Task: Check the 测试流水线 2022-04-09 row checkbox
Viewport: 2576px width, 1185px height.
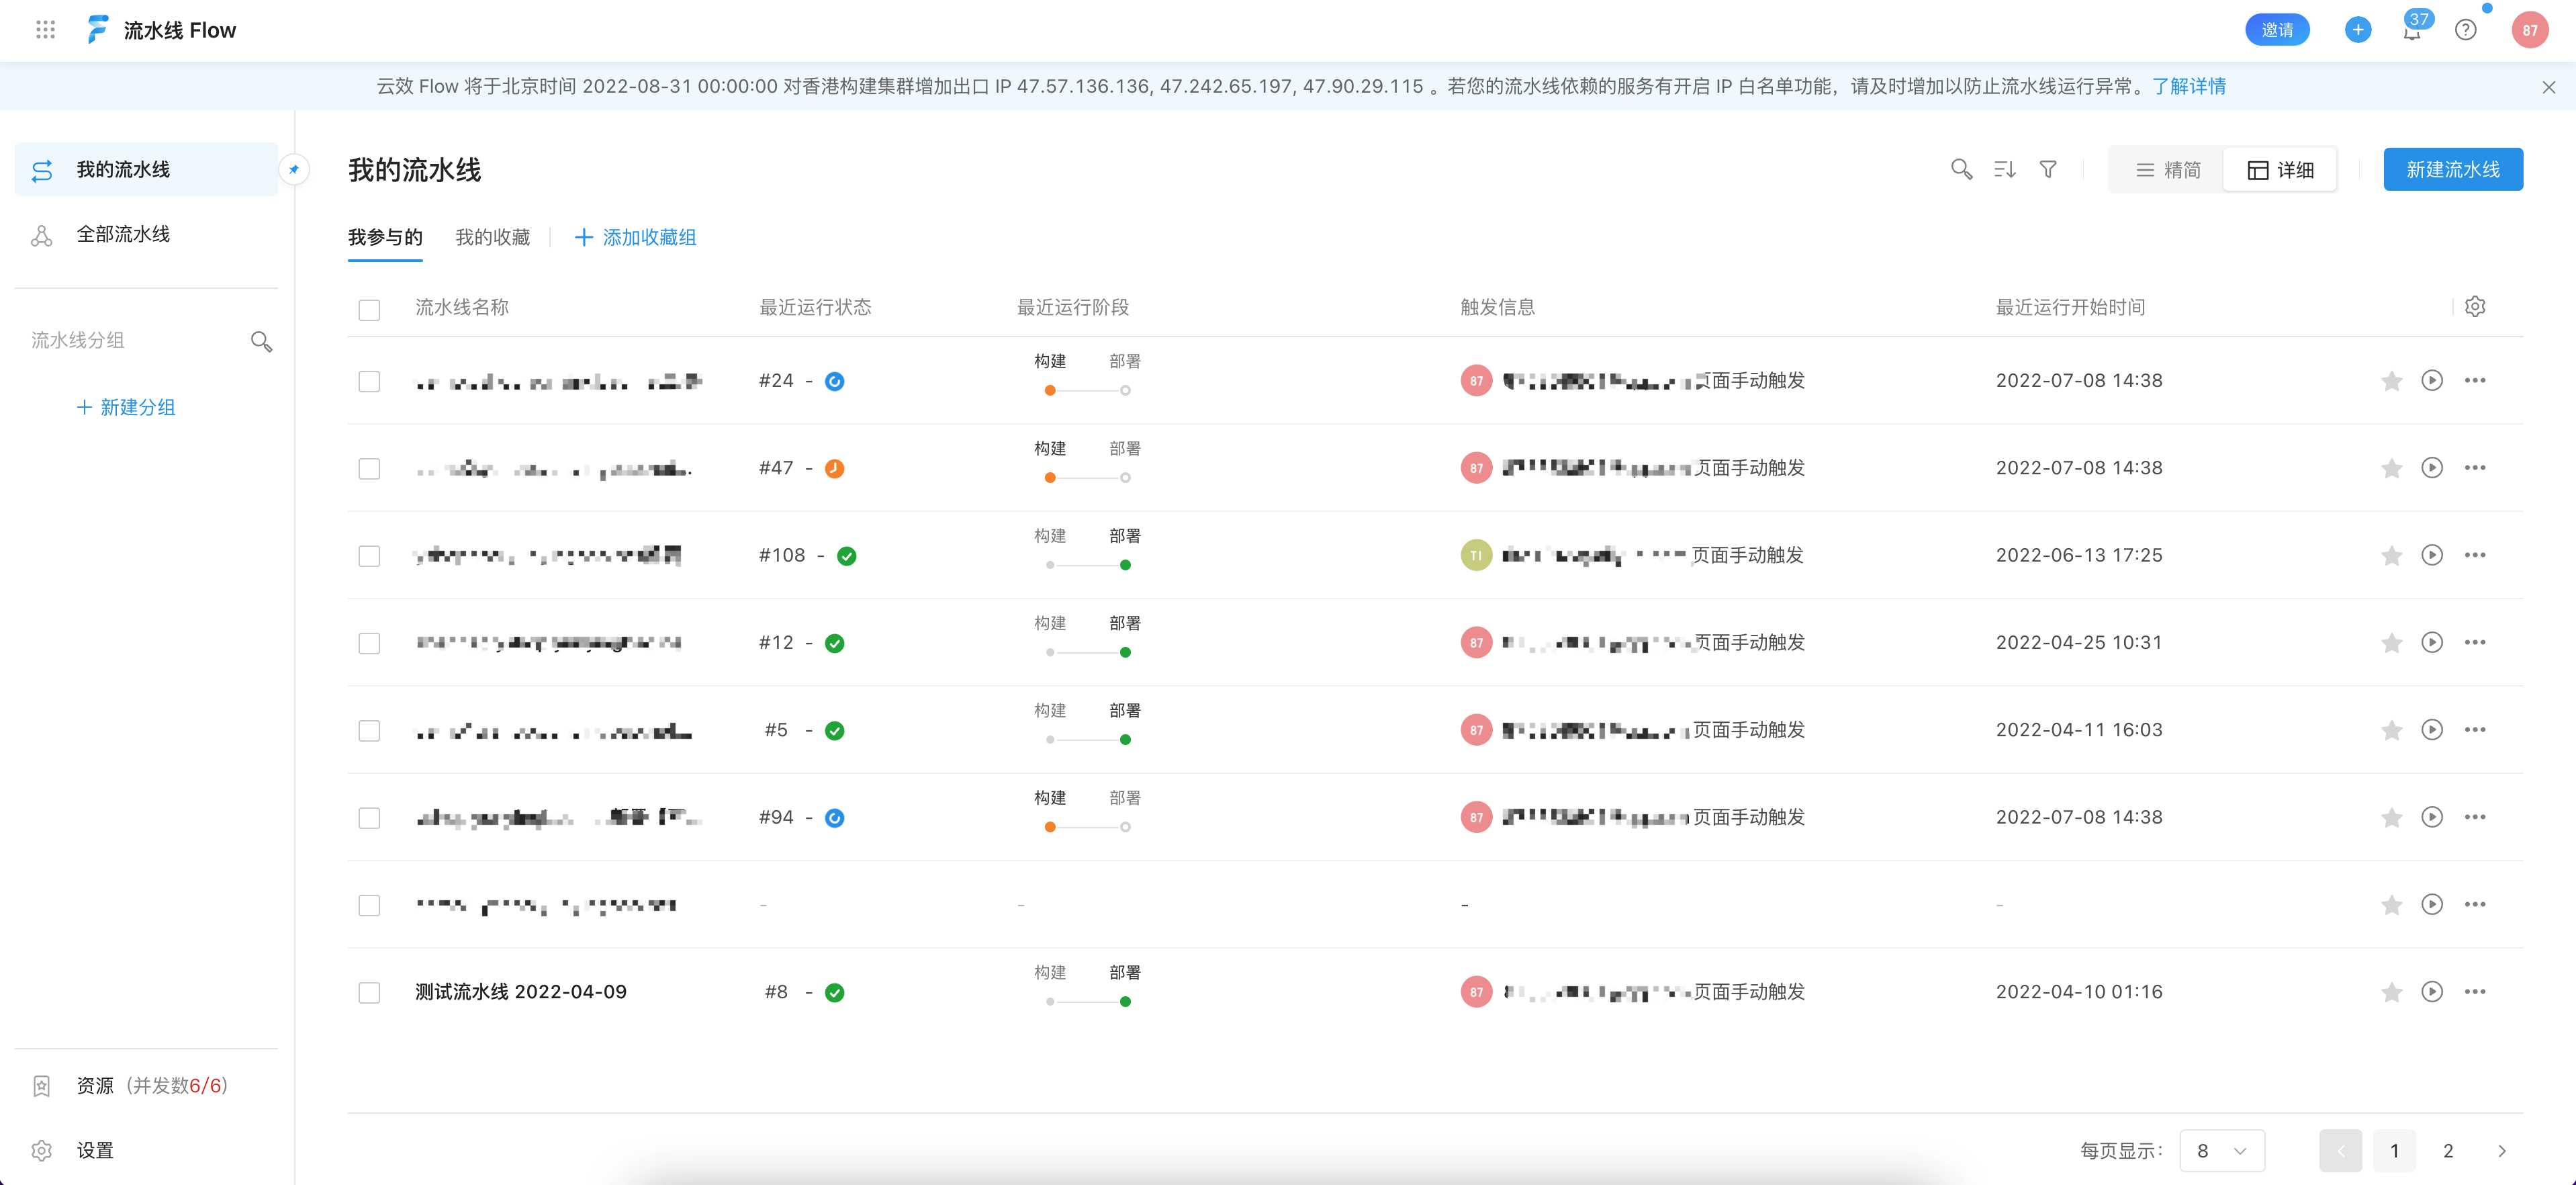Action: point(369,992)
